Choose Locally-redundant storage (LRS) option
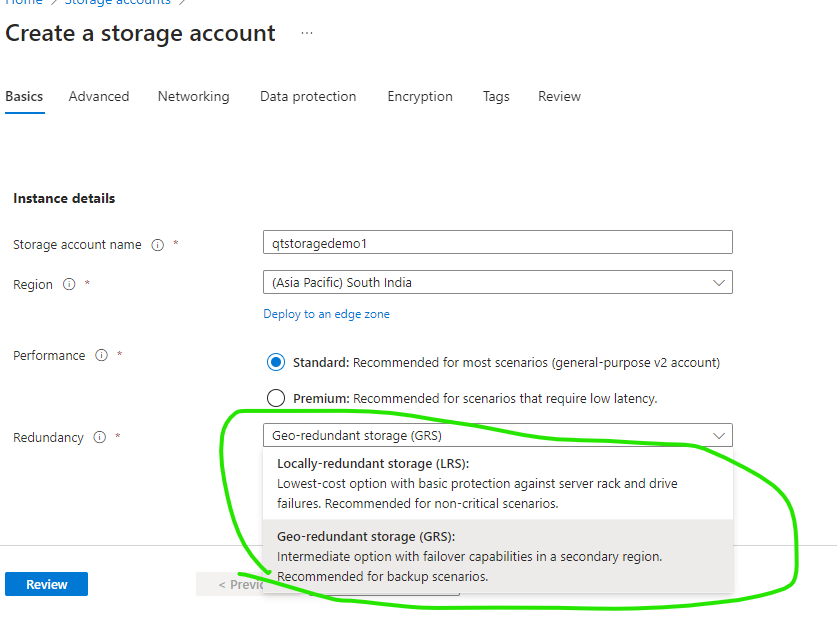 (498, 483)
